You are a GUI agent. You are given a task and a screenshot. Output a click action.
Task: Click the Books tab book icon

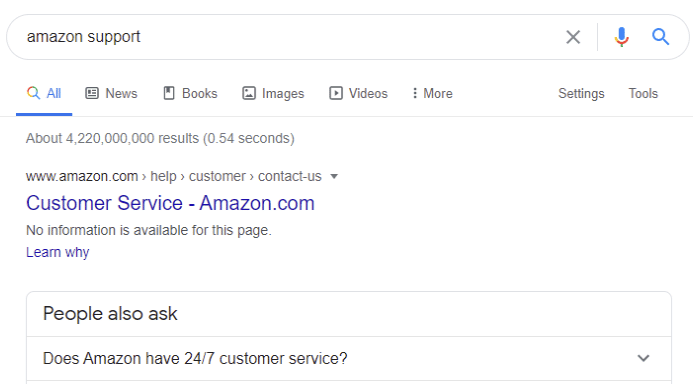click(x=169, y=93)
